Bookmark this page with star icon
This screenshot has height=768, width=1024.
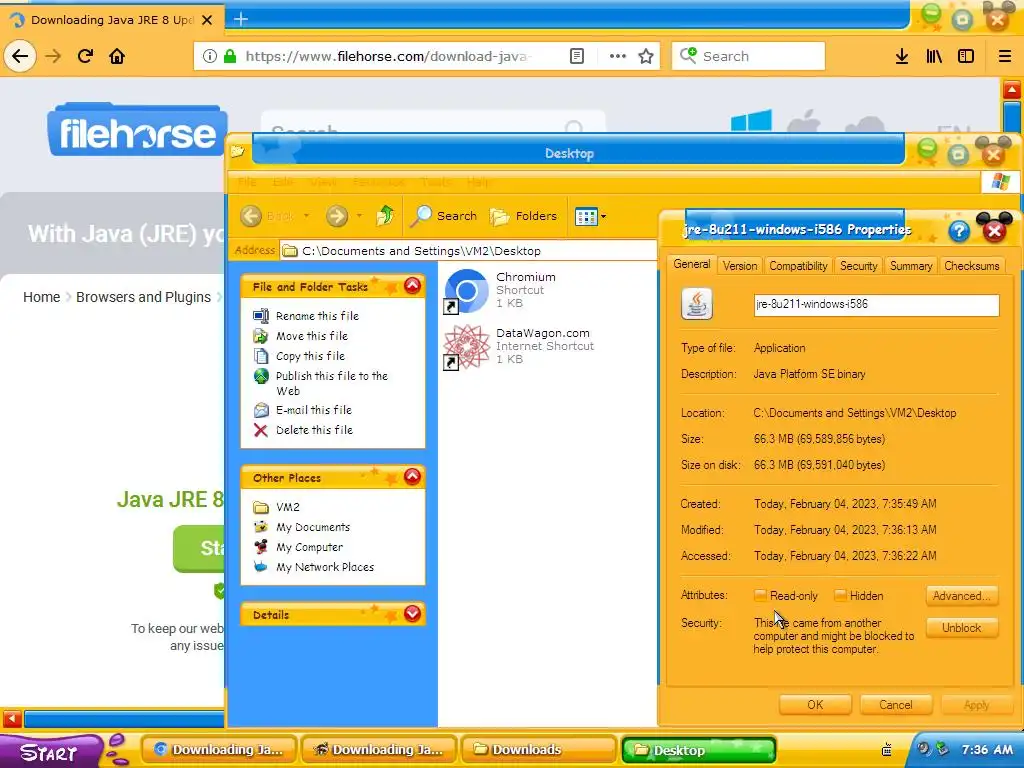(646, 56)
